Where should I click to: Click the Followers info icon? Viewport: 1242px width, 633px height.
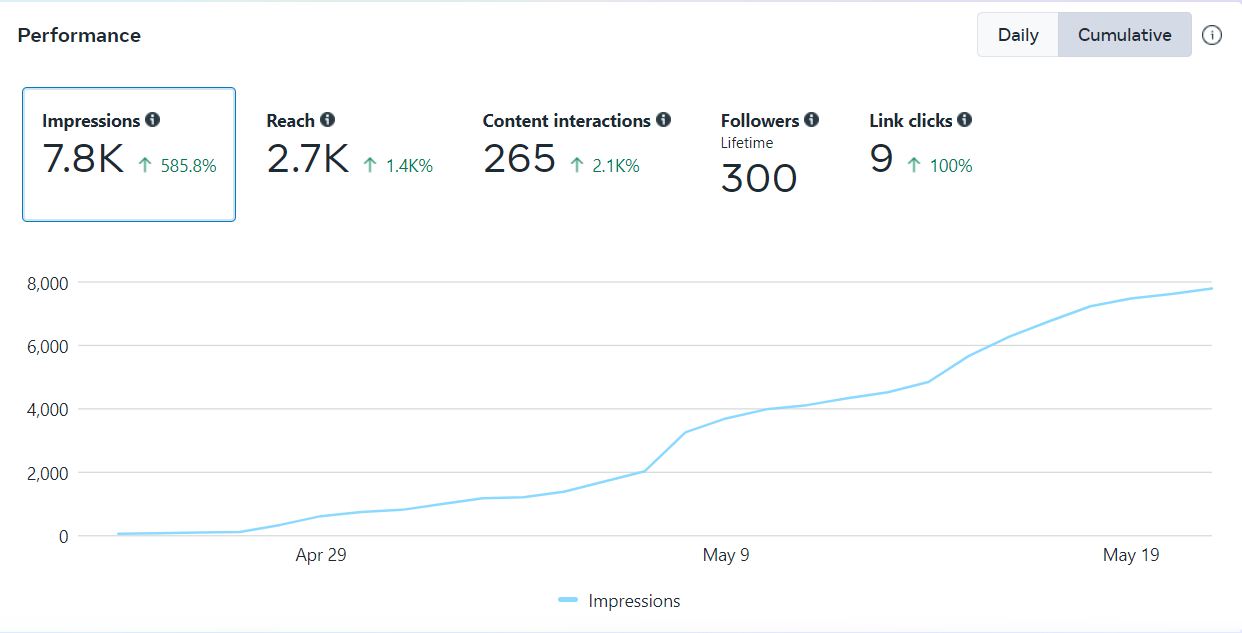pos(811,120)
